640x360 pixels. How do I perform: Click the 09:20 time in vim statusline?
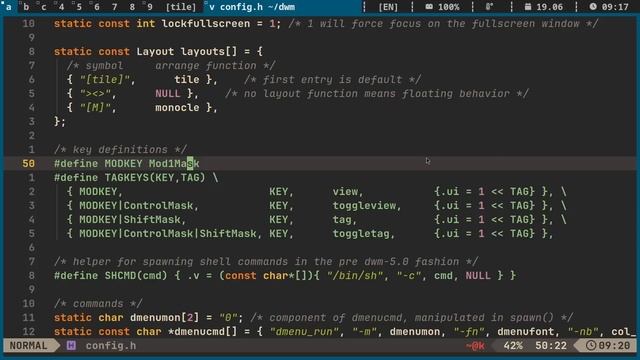point(614,346)
